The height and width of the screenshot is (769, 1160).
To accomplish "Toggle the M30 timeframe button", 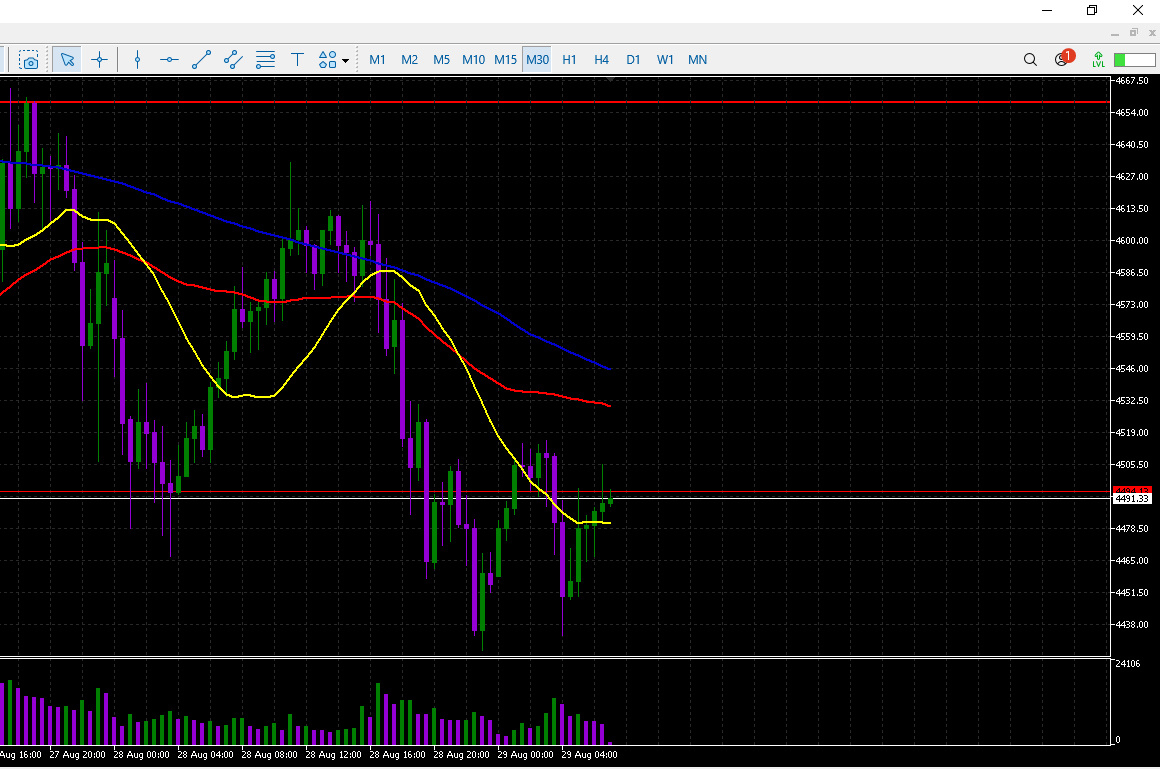I will [537, 60].
